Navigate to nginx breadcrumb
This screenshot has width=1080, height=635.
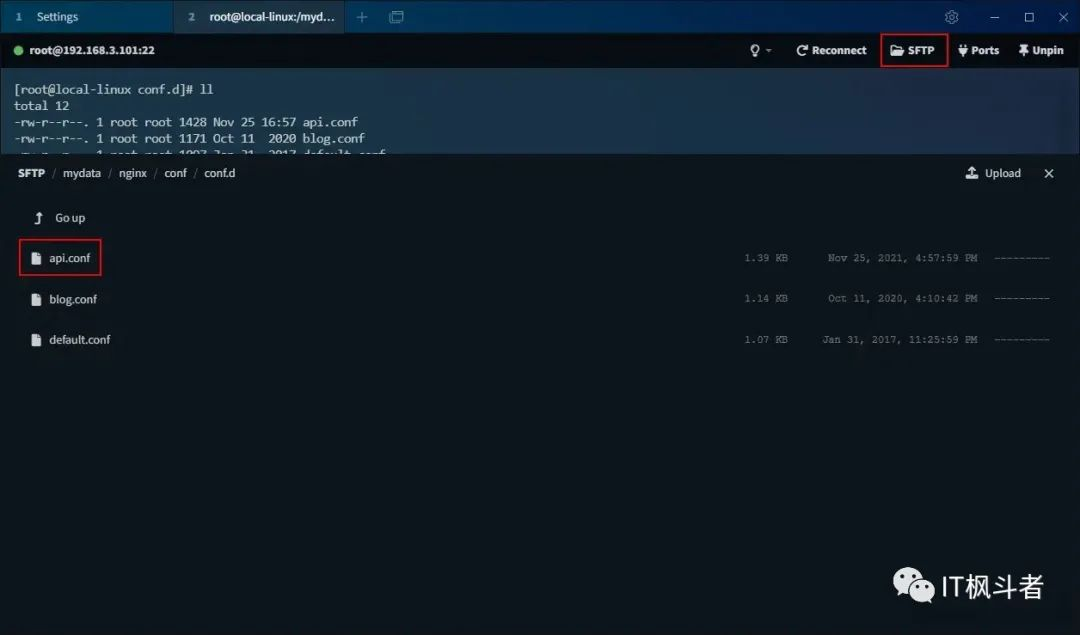click(132, 173)
